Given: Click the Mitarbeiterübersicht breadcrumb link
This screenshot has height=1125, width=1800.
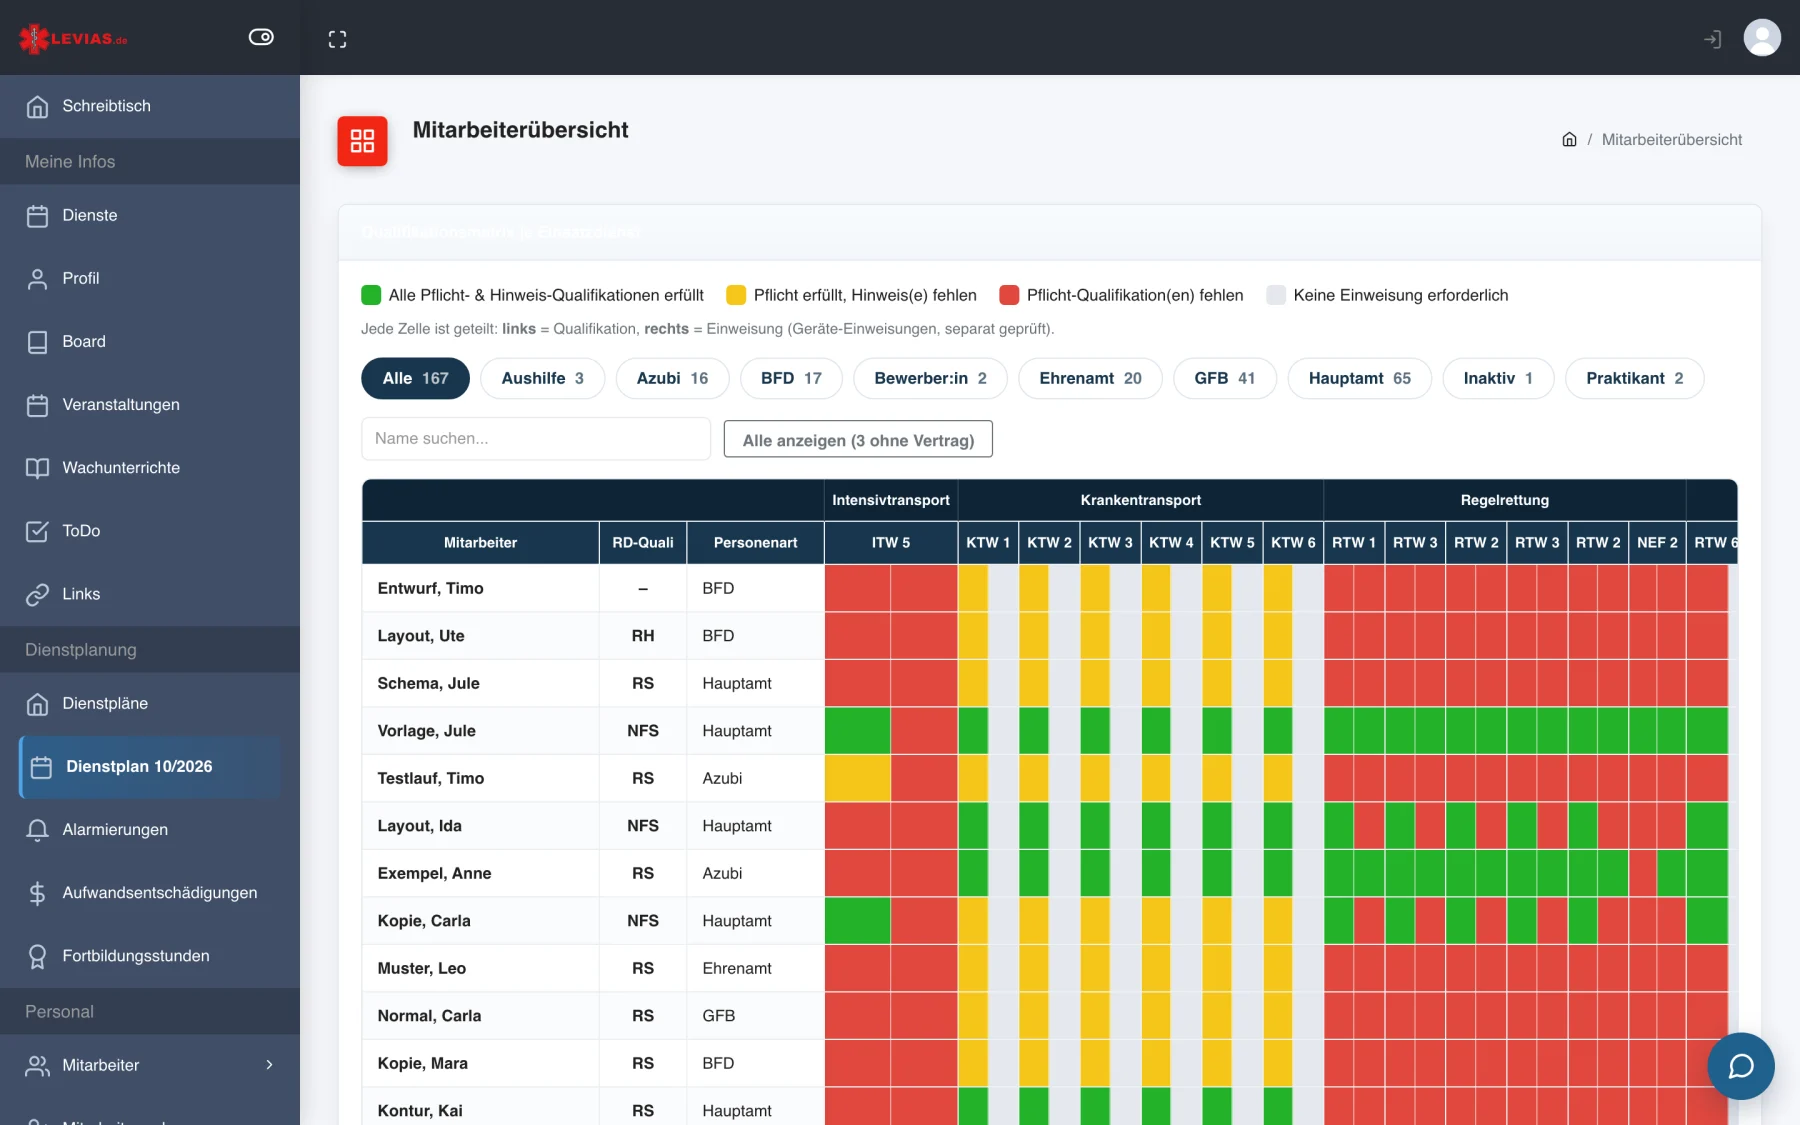Looking at the screenshot, I should pyautogui.click(x=1672, y=139).
